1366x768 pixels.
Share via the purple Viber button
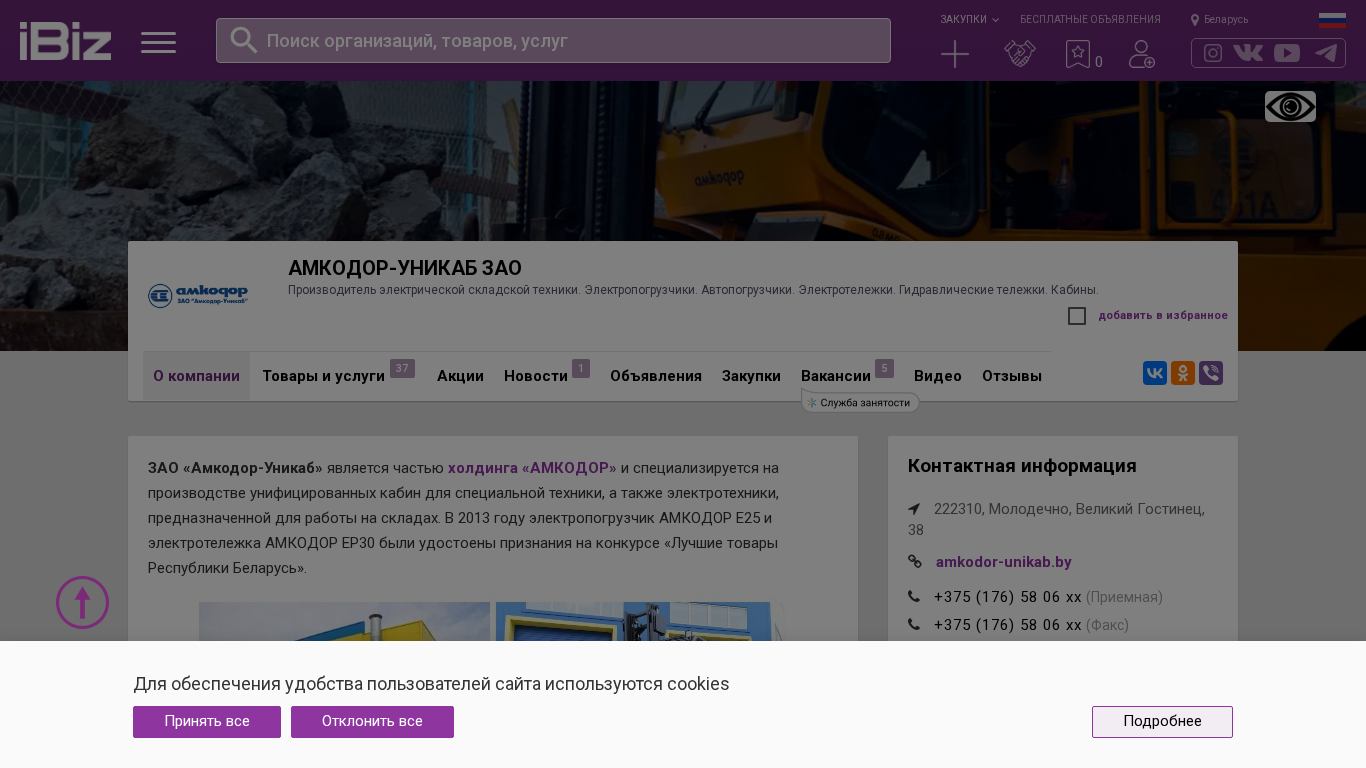pyautogui.click(x=1211, y=373)
